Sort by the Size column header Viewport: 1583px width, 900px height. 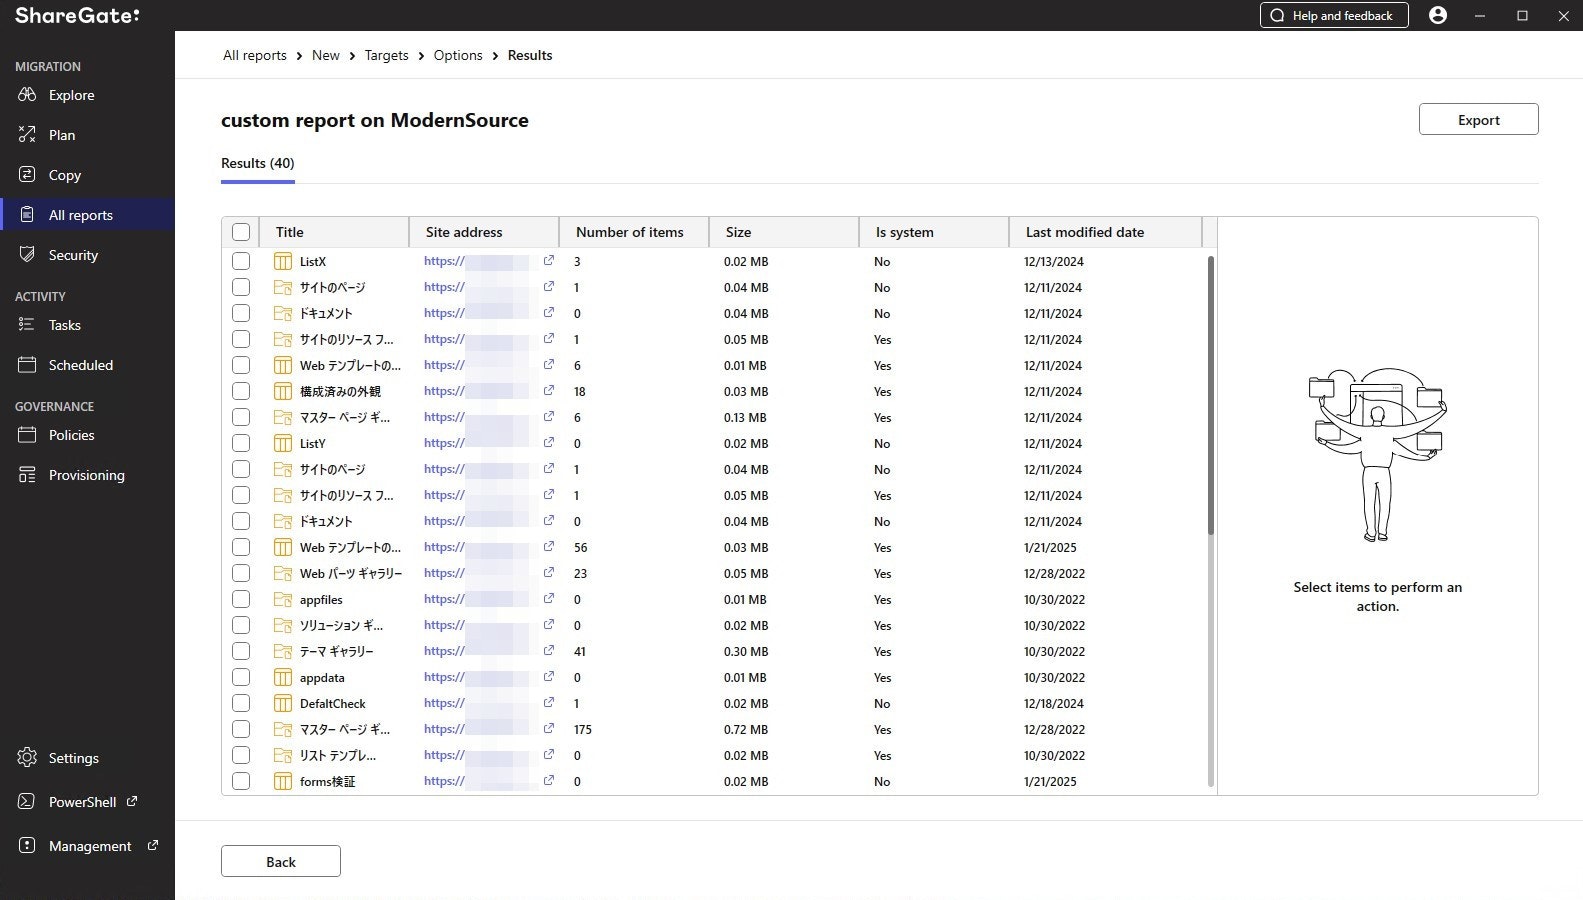click(784, 232)
